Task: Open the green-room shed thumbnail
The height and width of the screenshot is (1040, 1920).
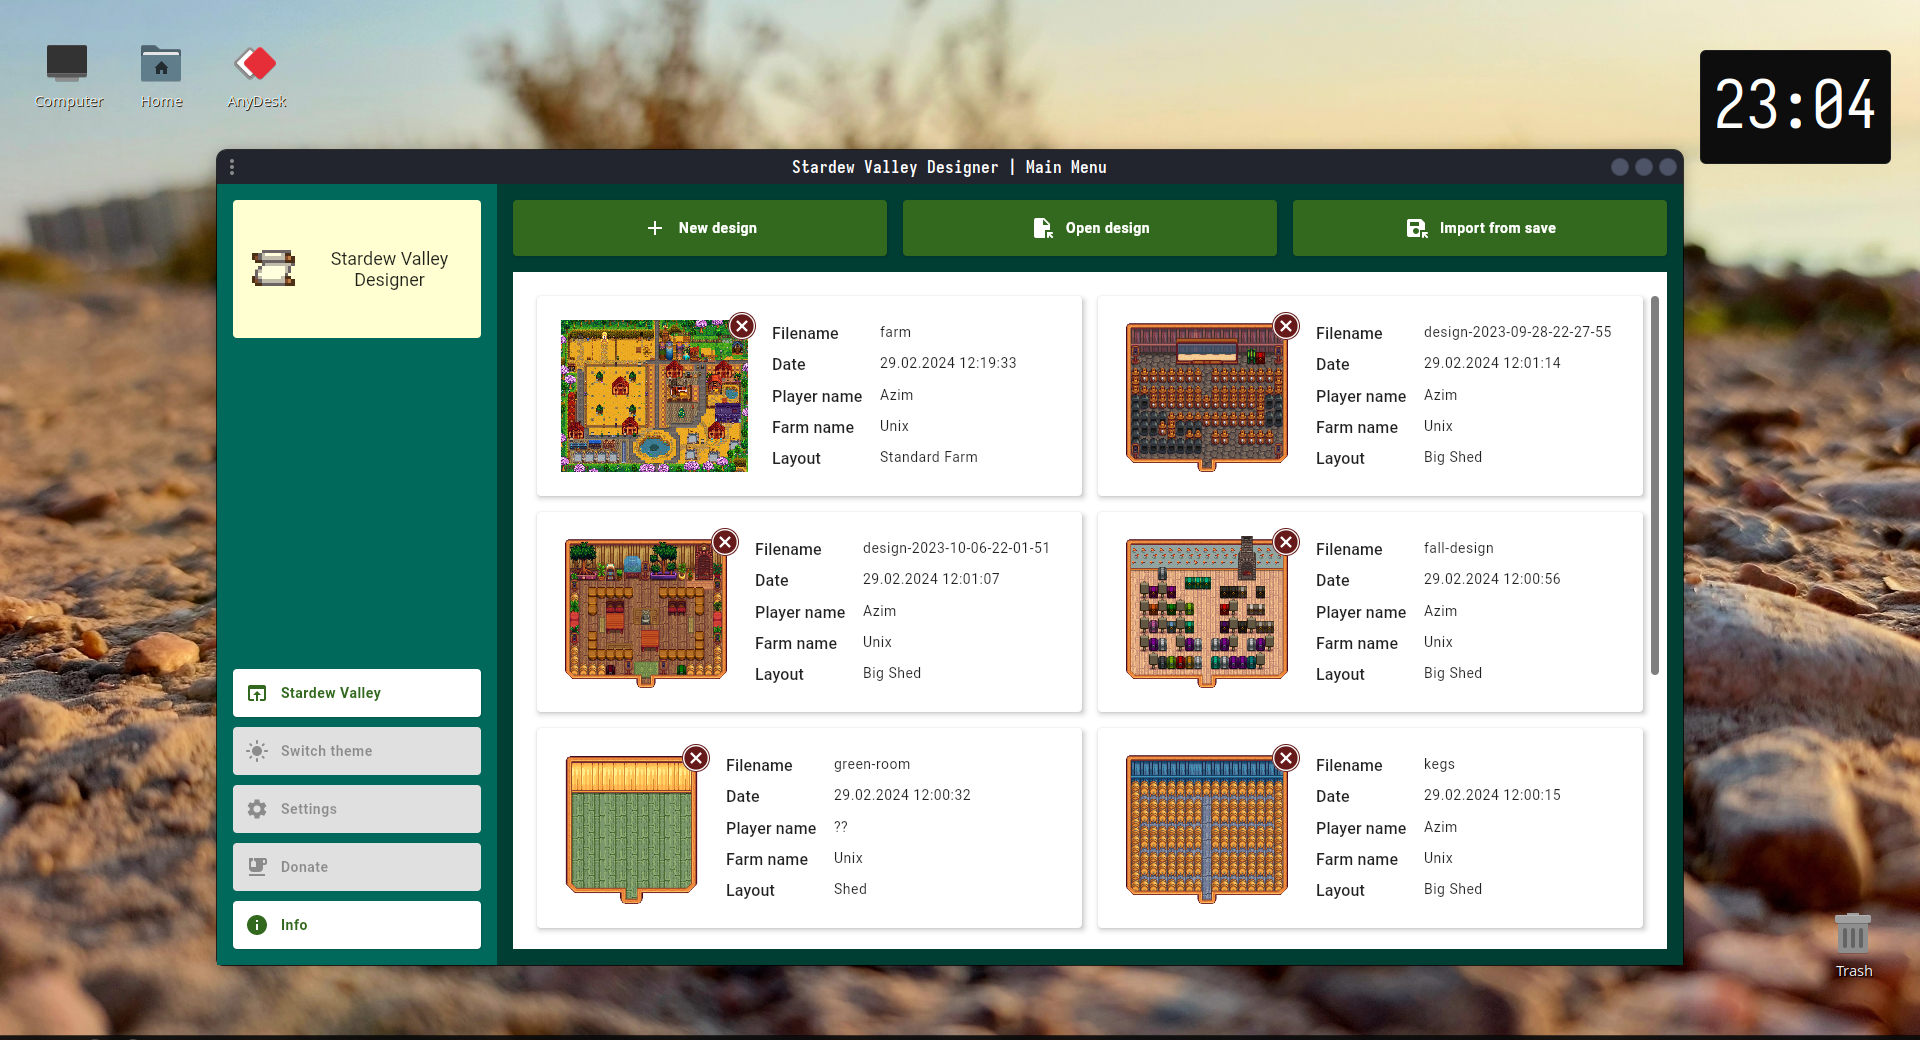Action: tap(631, 828)
